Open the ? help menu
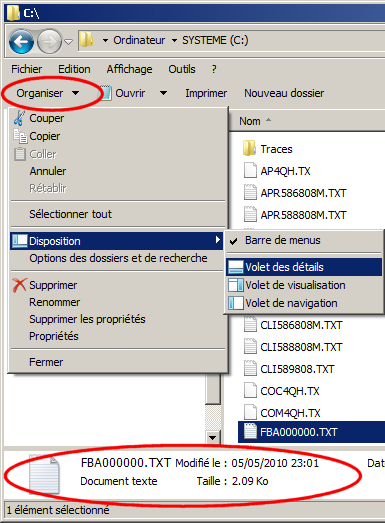385x523 pixels. point(214,69)
